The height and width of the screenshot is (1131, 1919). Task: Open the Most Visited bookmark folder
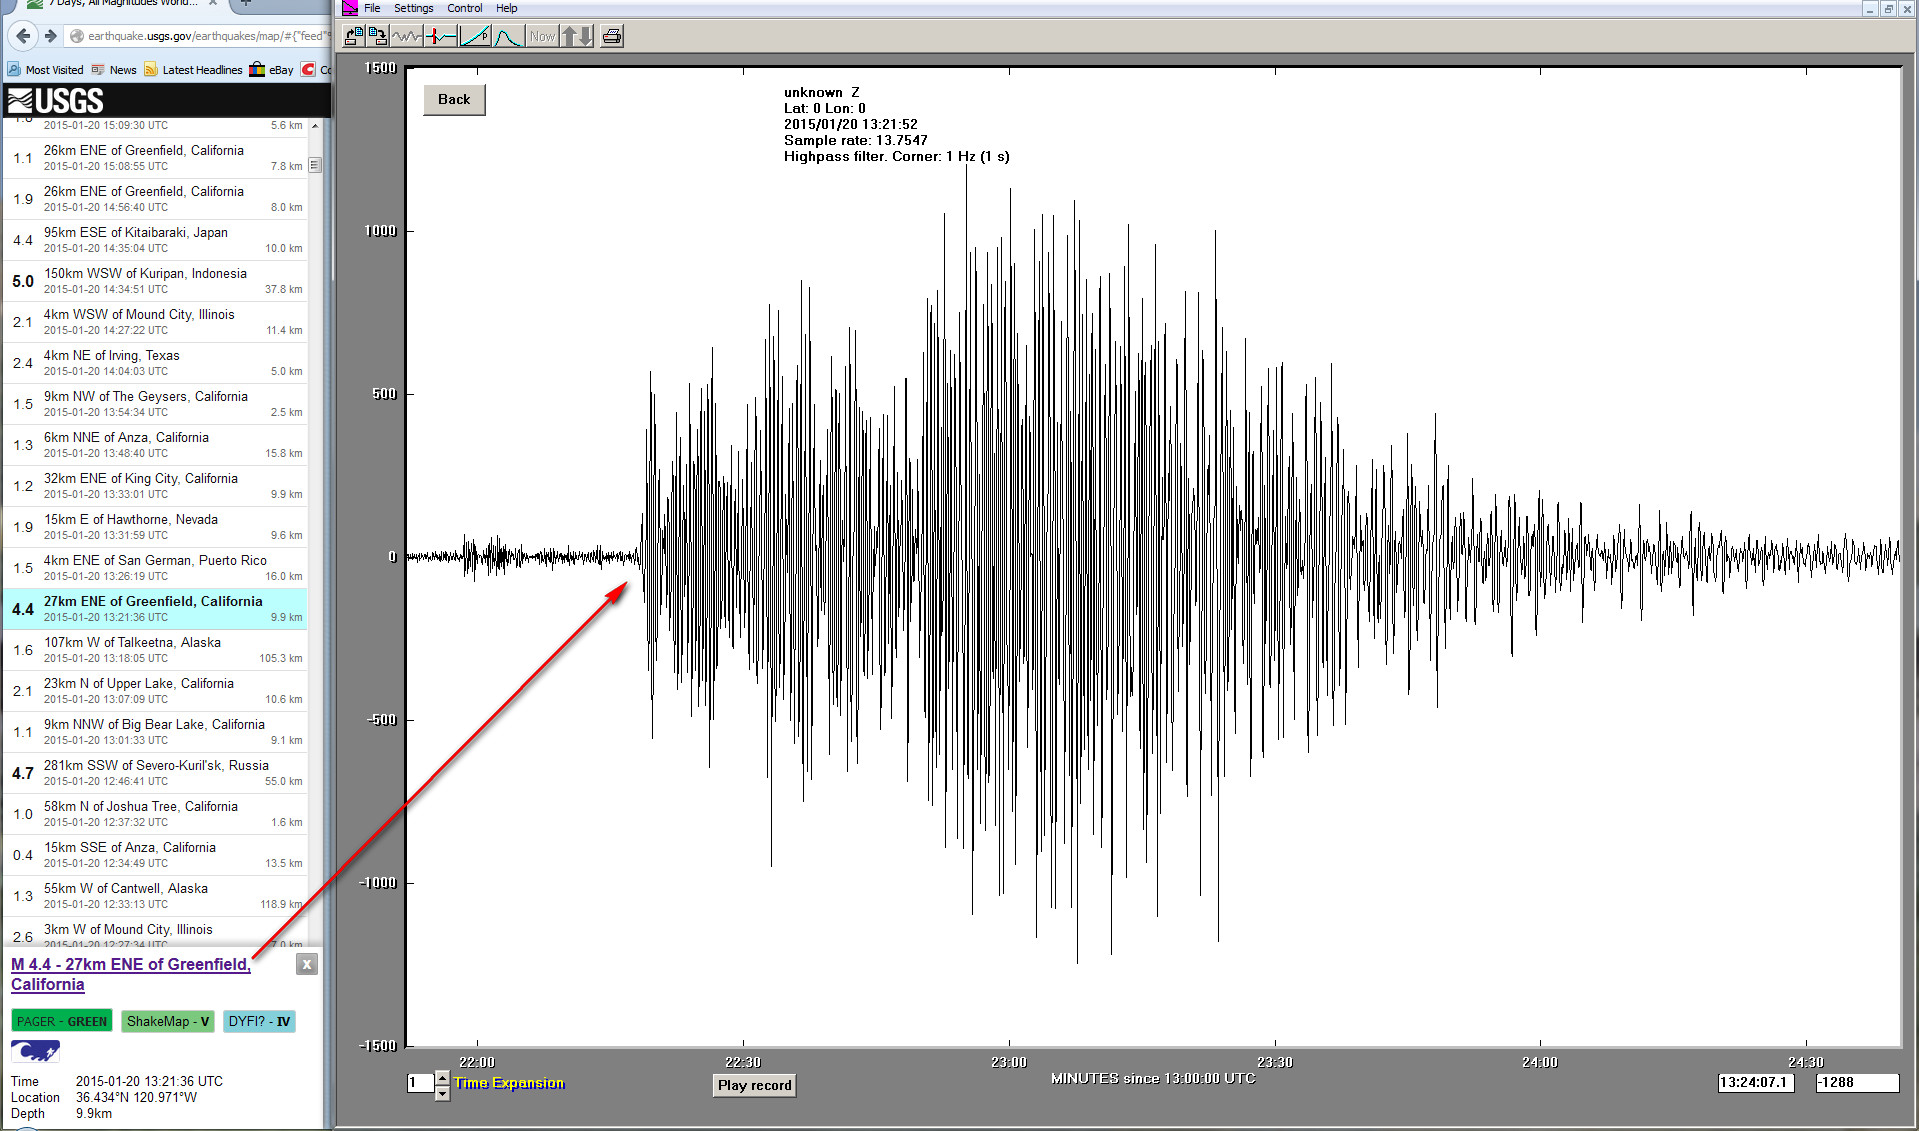coord(46,70)
